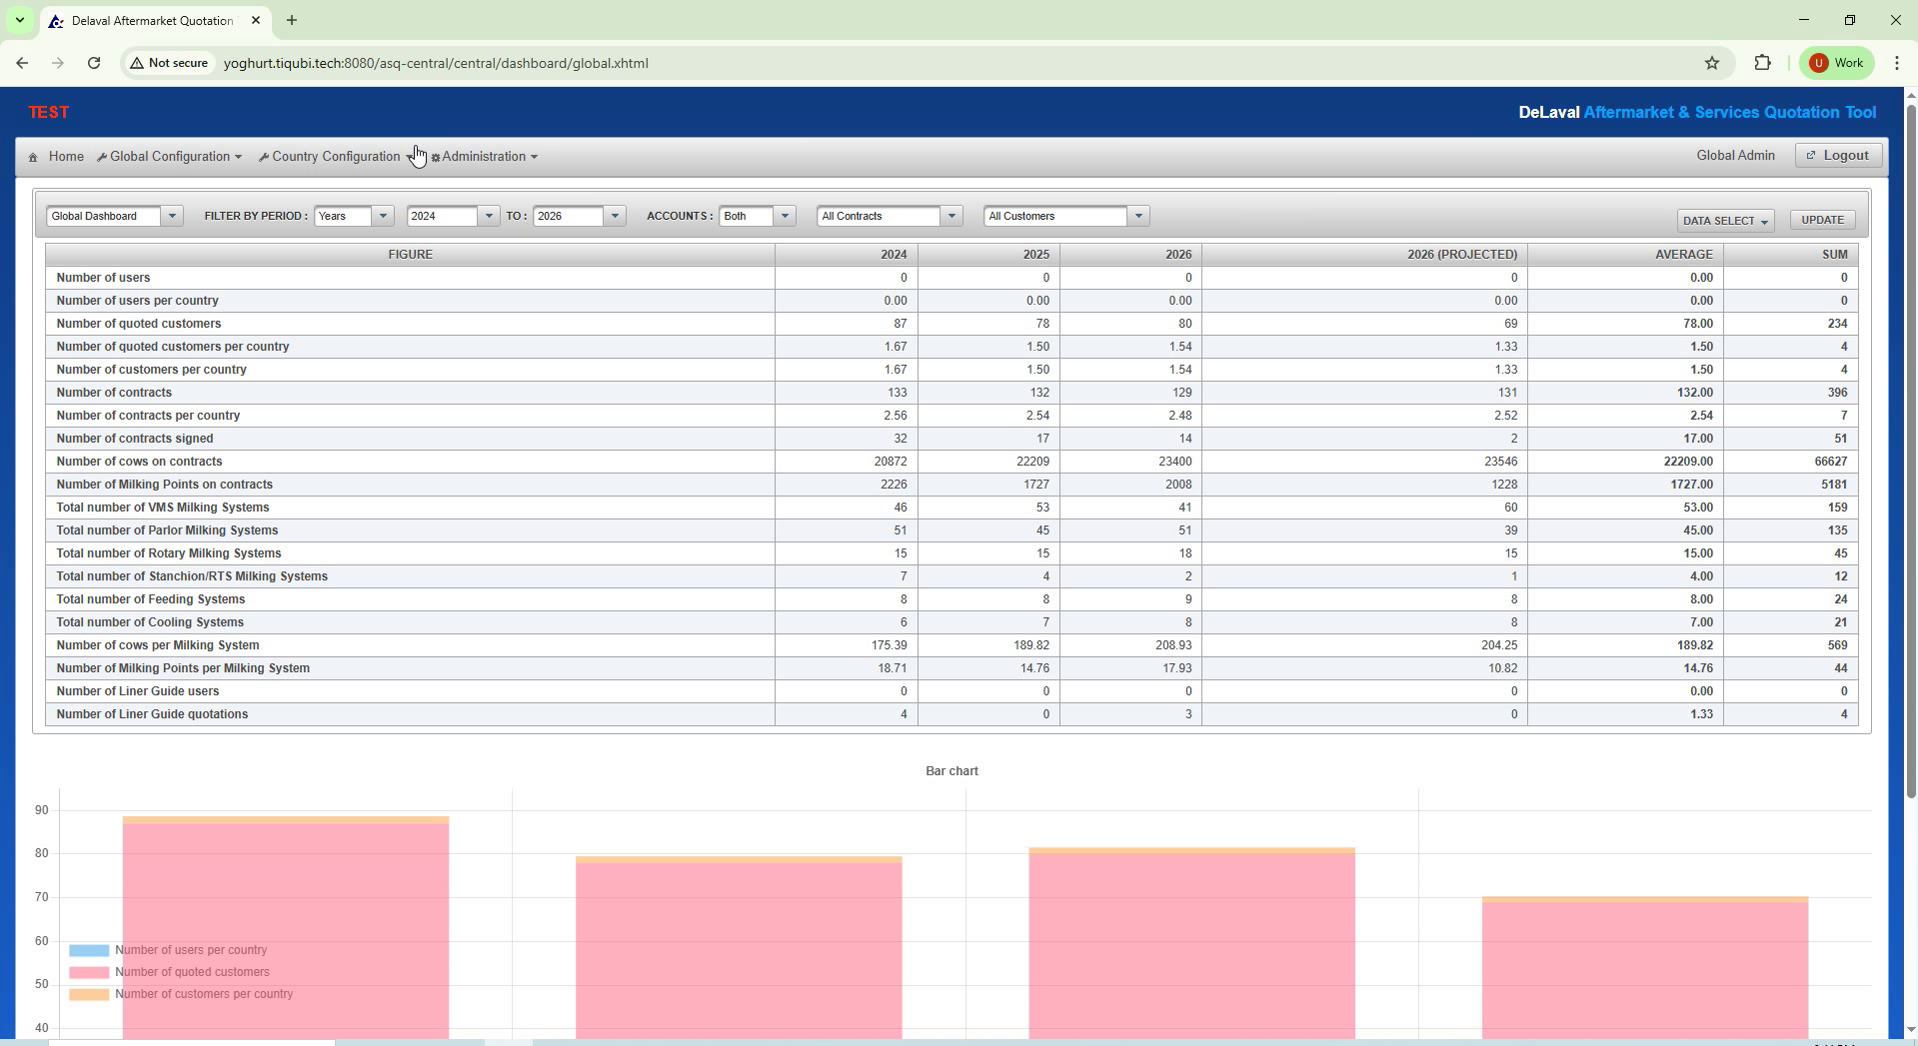Open Global Configuration menu
The height and width of the screenshot is (1046, 1918).
tap(170, 157)
